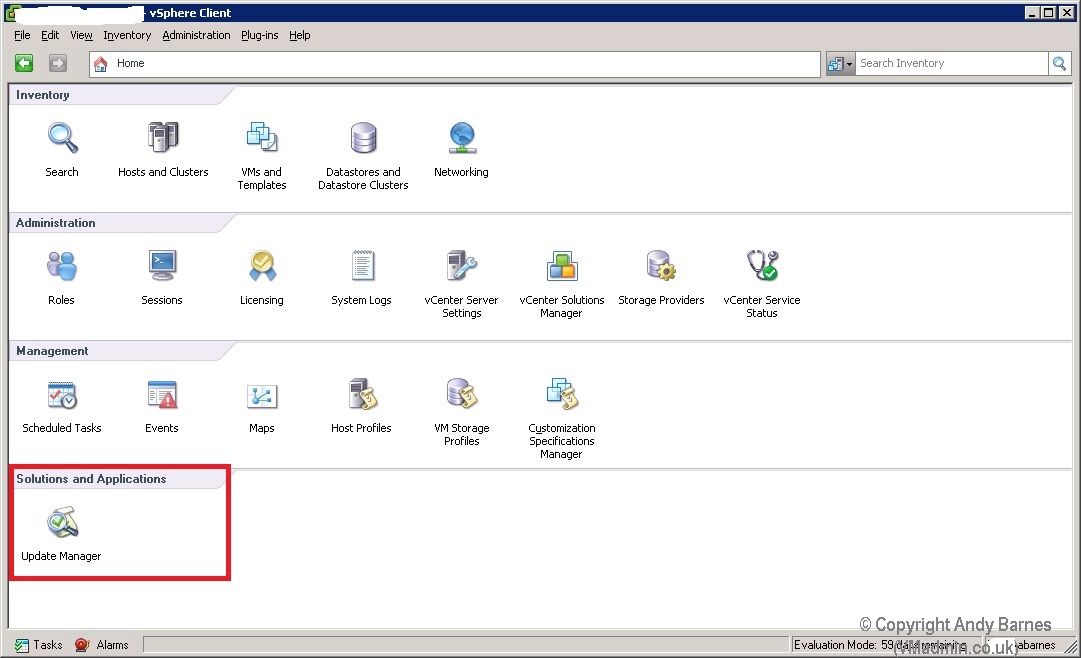Viewport: 1081px width, 658px height.
Task: Open the Help menu
Action: click(300, 35)
